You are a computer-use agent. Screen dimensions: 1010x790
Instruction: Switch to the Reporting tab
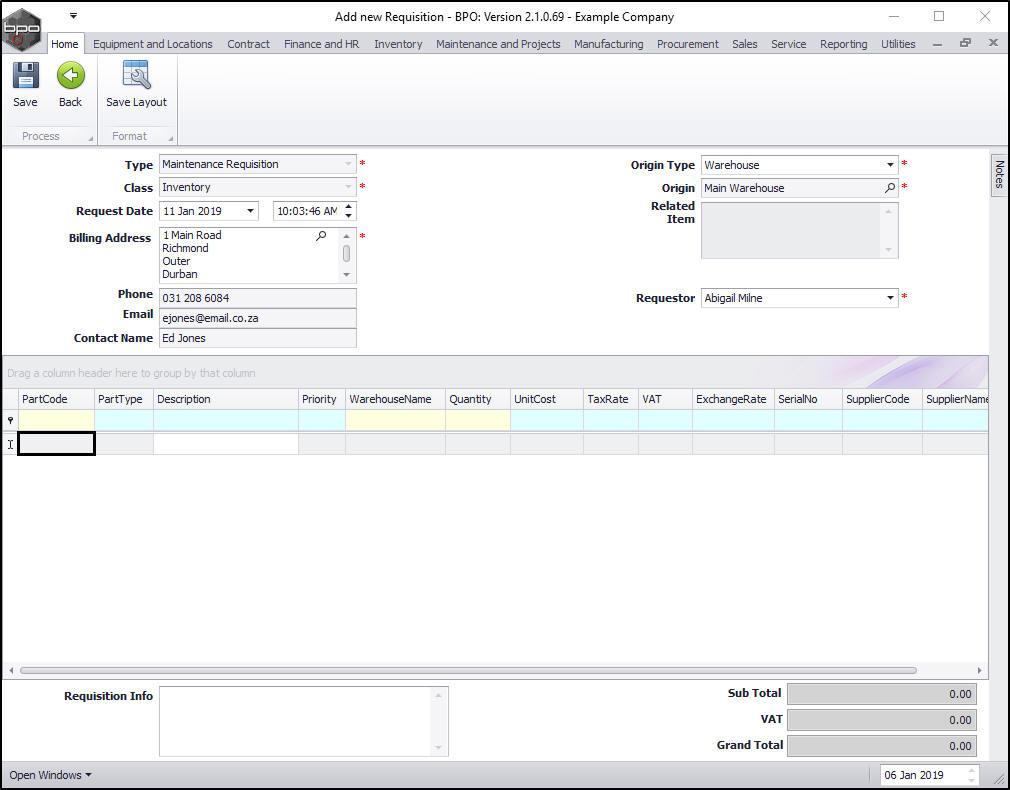coord(843,44)
